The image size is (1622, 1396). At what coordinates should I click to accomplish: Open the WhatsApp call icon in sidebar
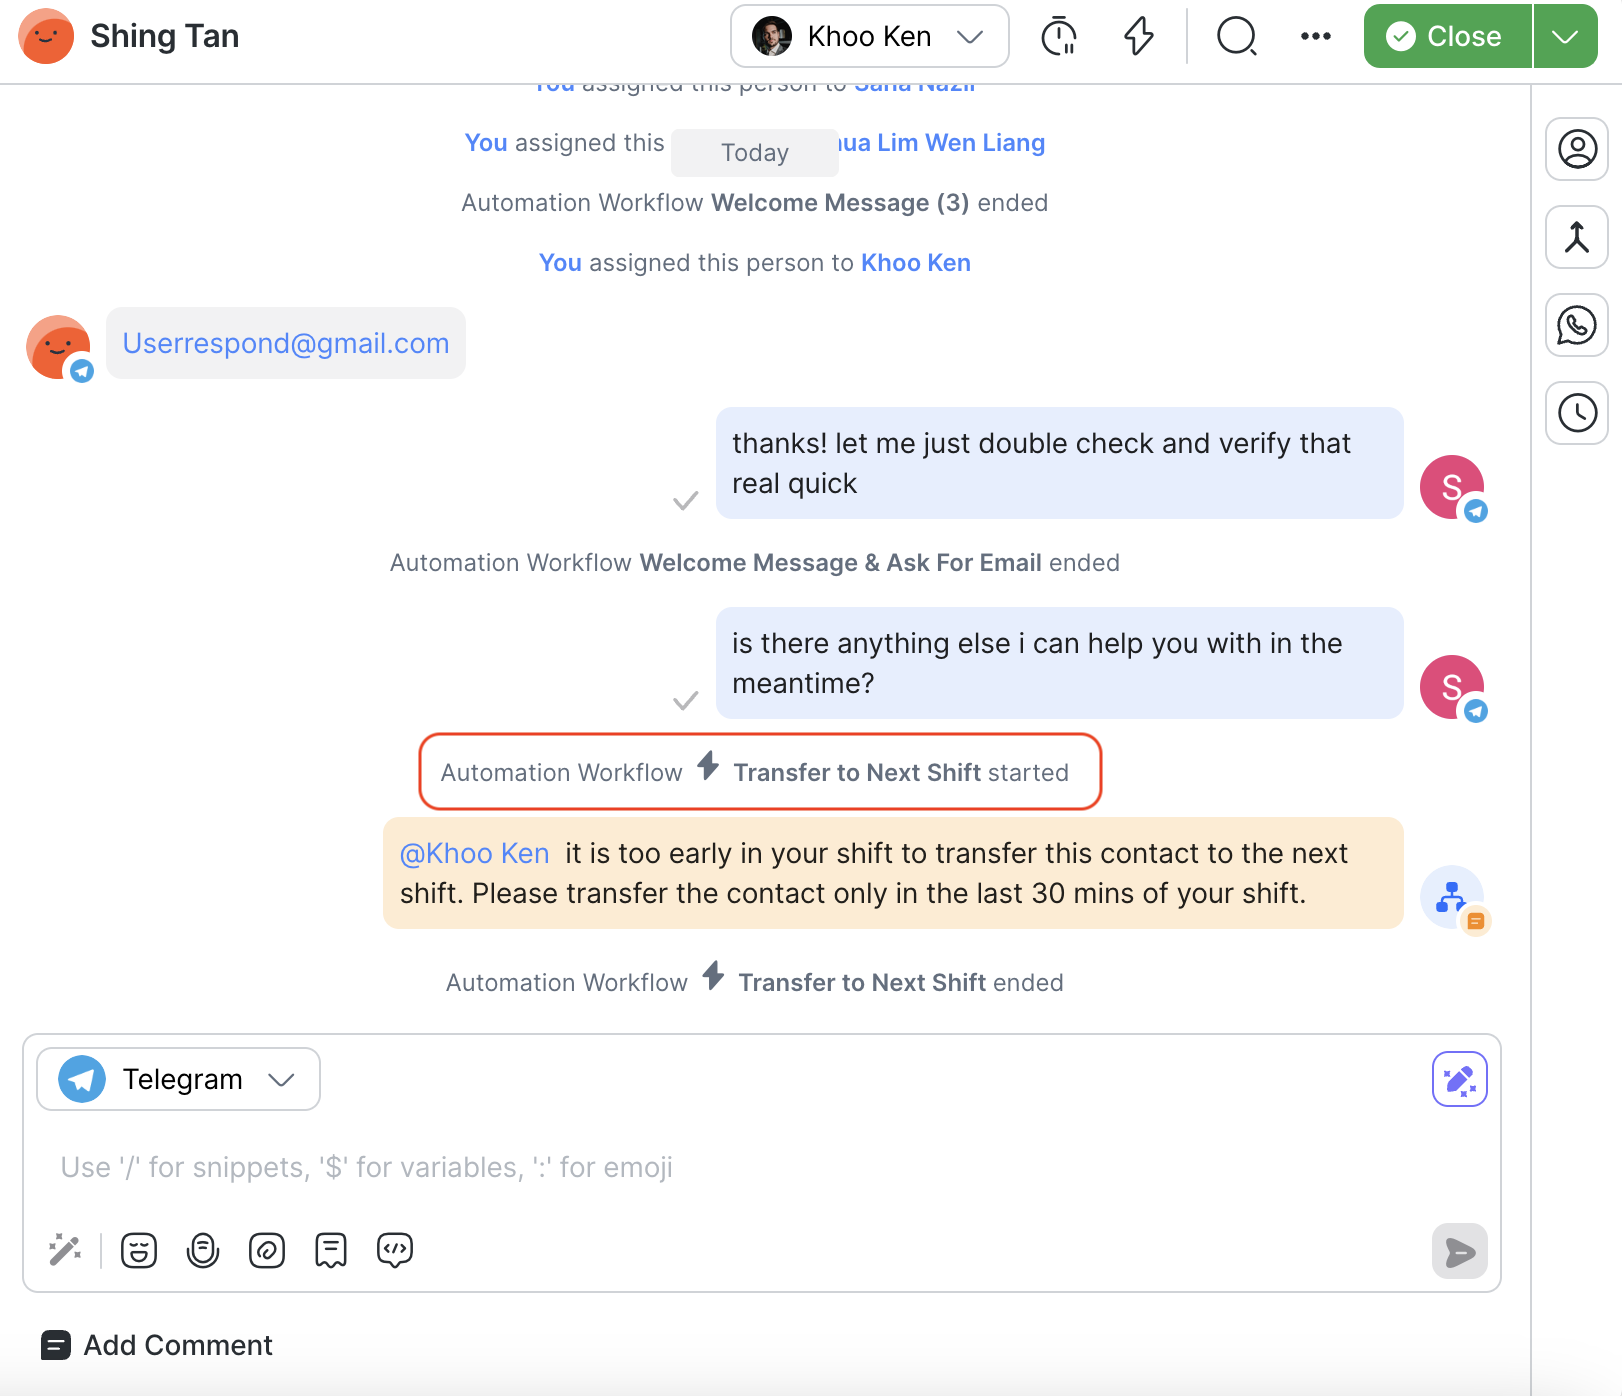pyautogui.click(x=1576, y=326)
